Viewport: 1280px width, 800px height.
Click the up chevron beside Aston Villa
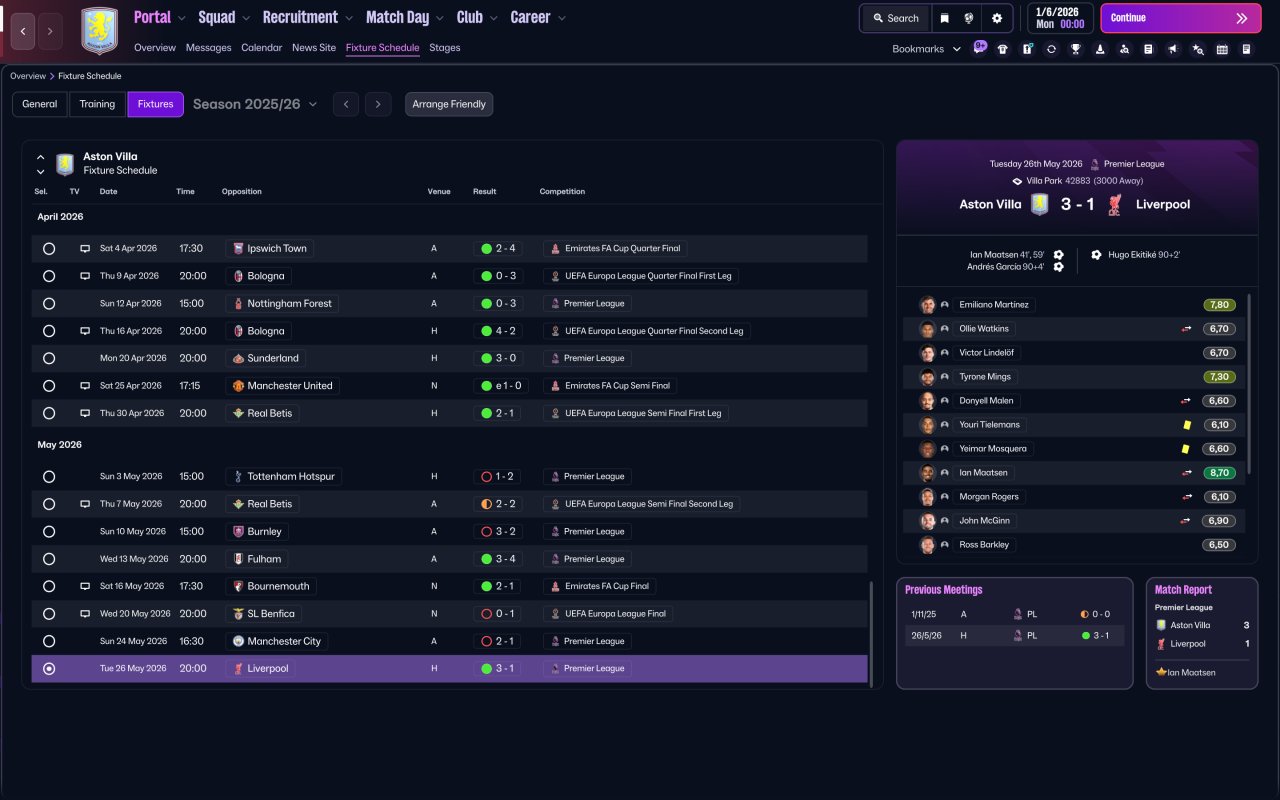click(x=41, y=157)
